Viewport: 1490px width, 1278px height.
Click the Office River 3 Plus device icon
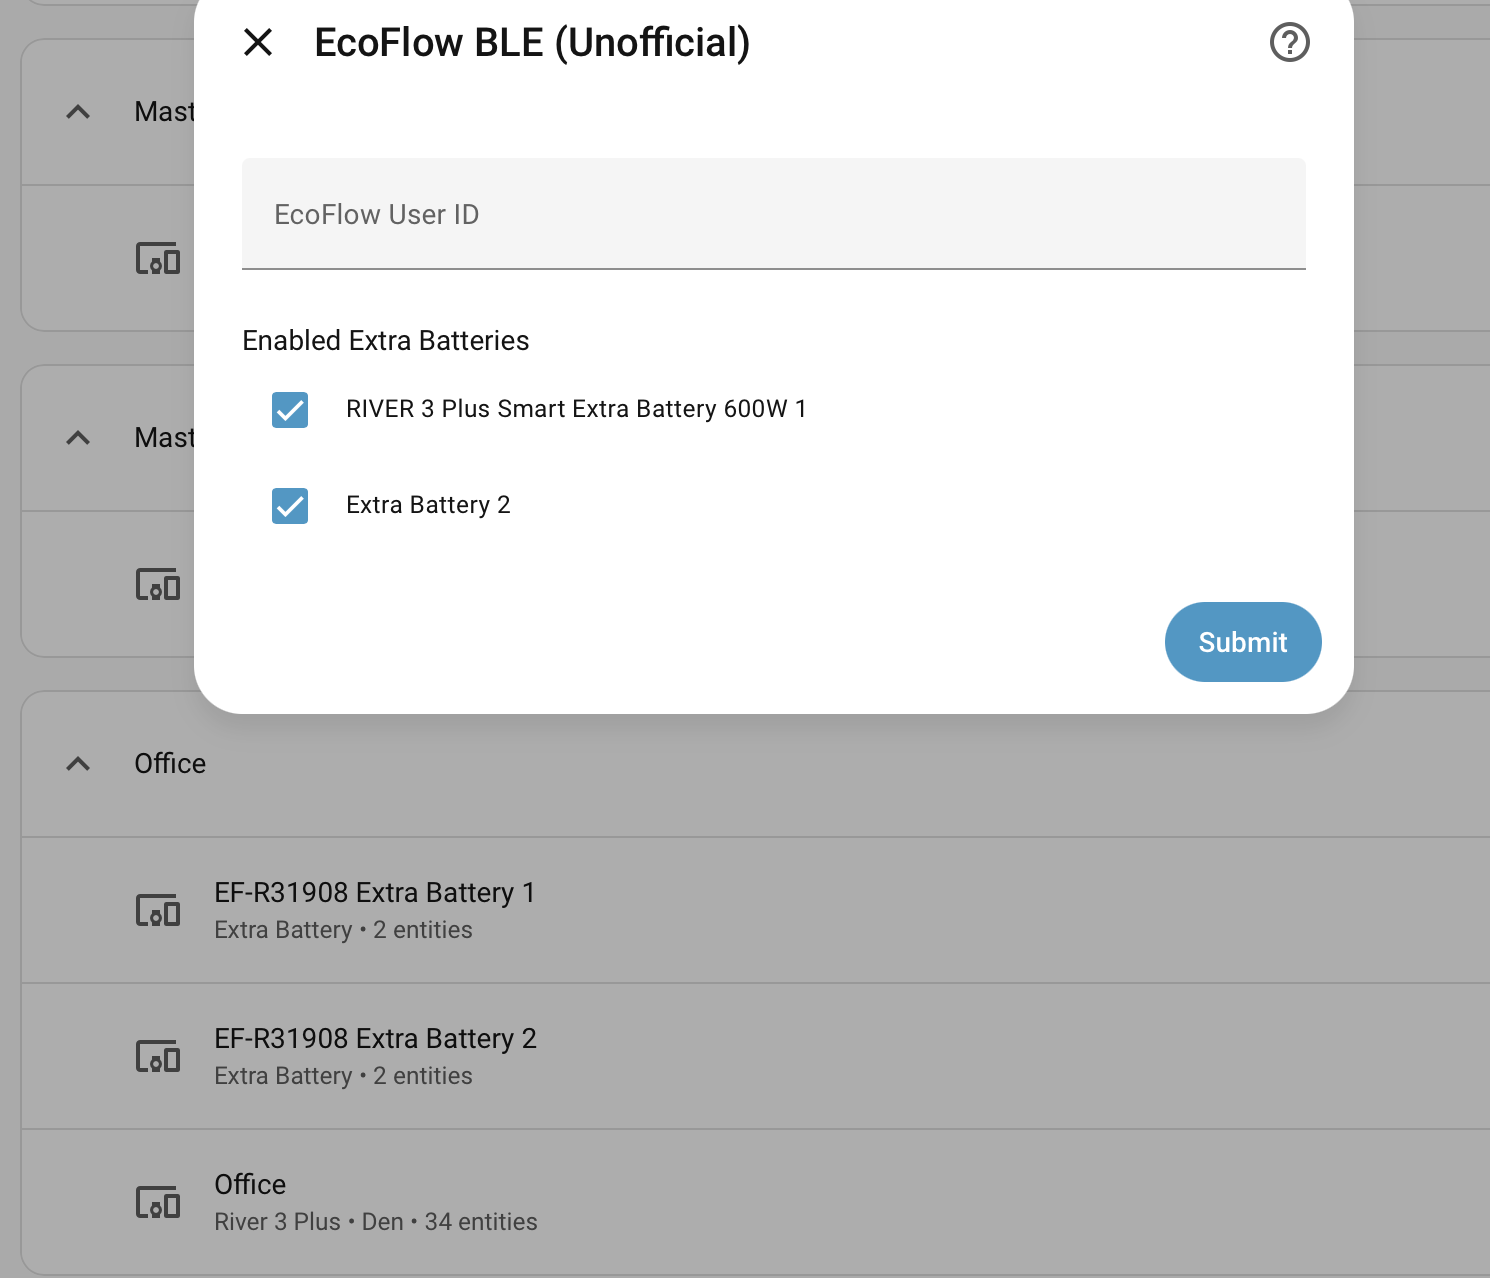[x=158, y=1203]
